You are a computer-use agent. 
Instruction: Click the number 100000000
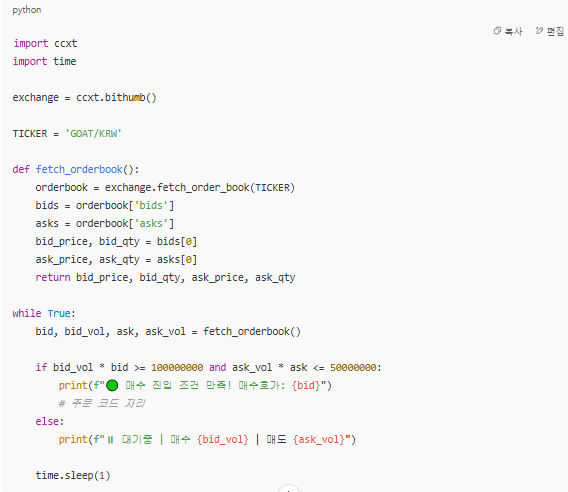(177, 368)
